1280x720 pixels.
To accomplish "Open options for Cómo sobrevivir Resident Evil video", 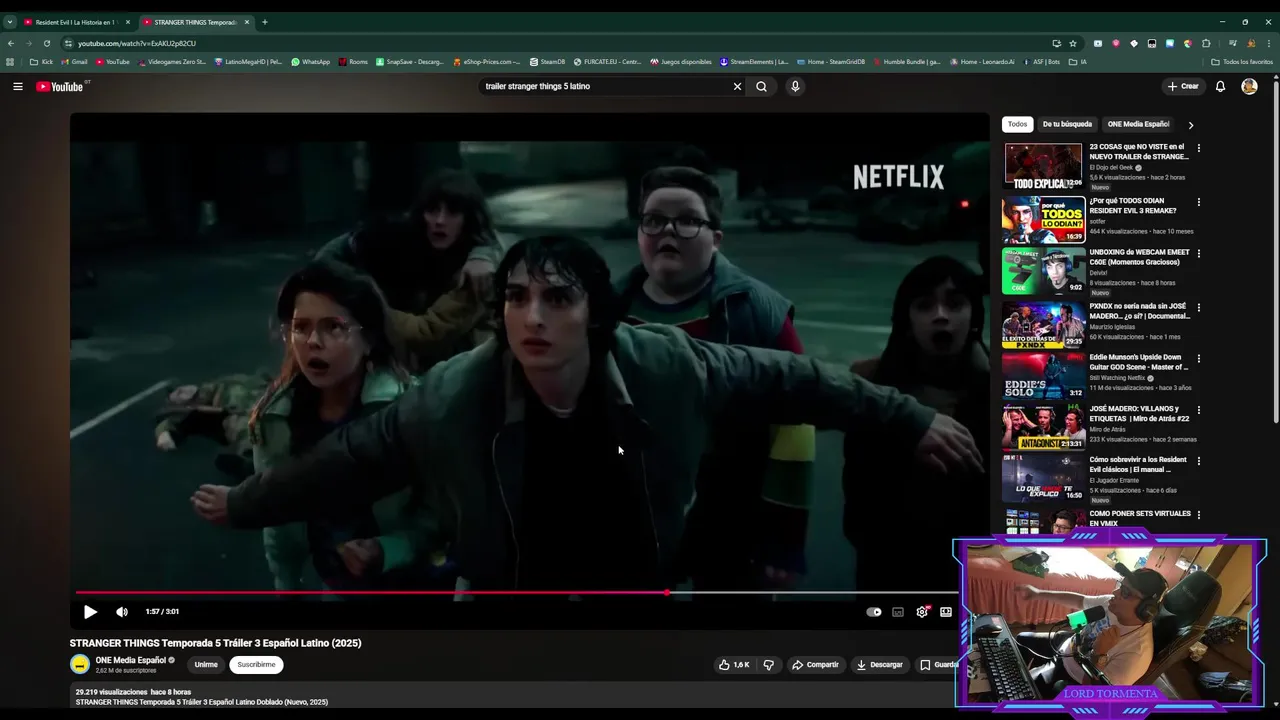I will [1199, 462].
